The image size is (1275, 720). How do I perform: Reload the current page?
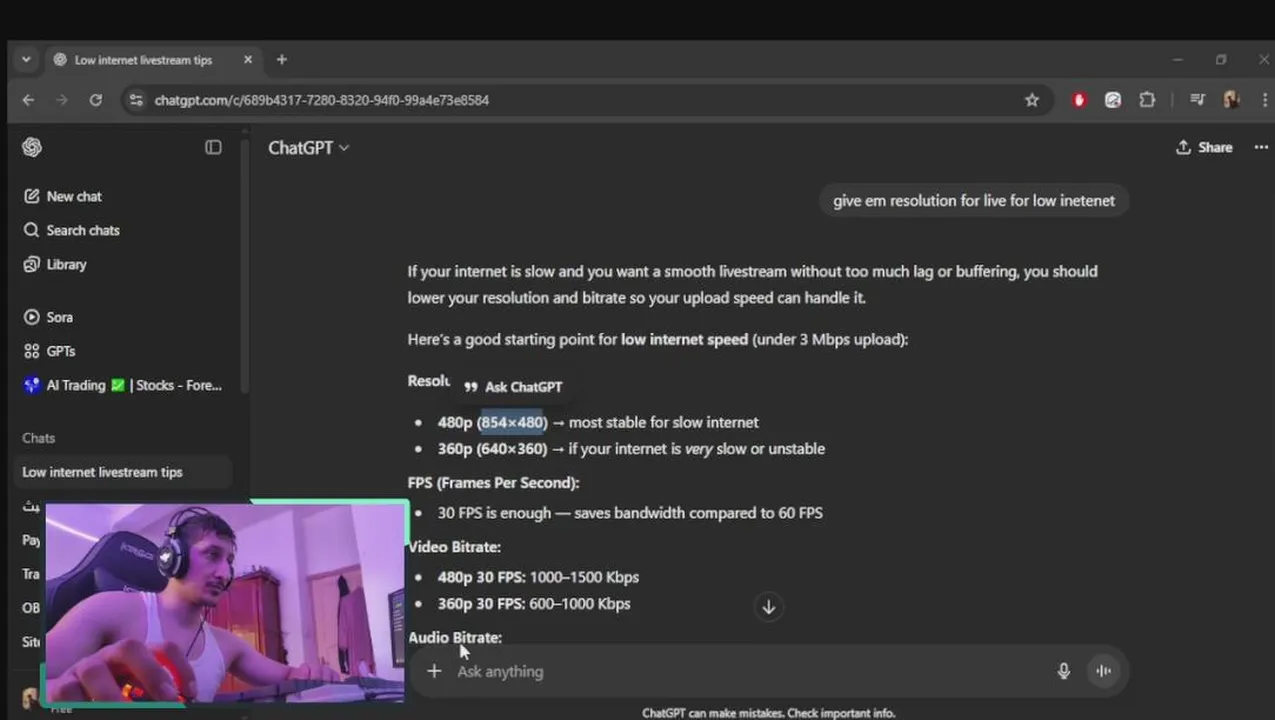96,100
